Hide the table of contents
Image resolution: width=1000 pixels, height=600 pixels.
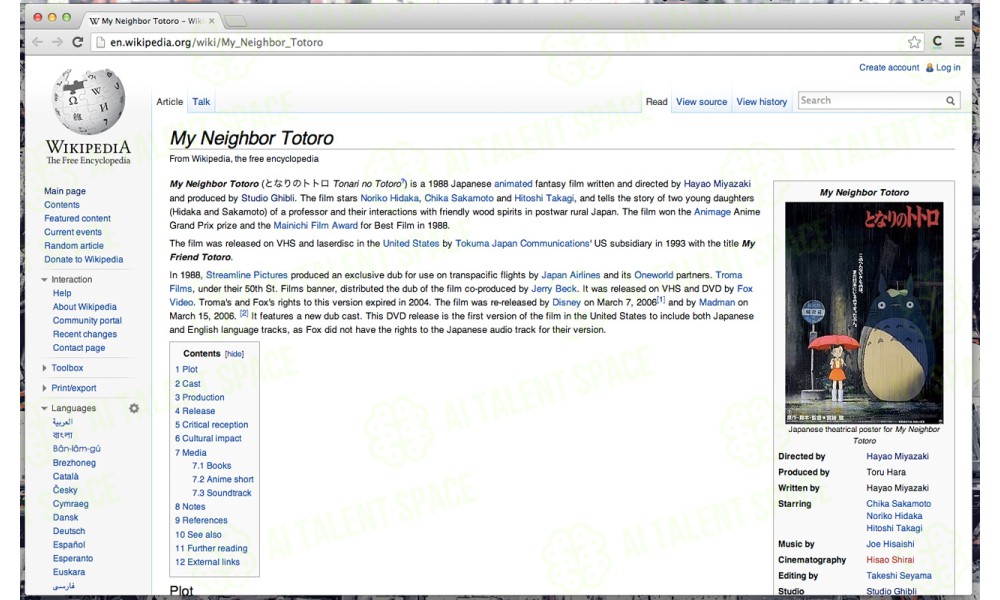point(234,354)
